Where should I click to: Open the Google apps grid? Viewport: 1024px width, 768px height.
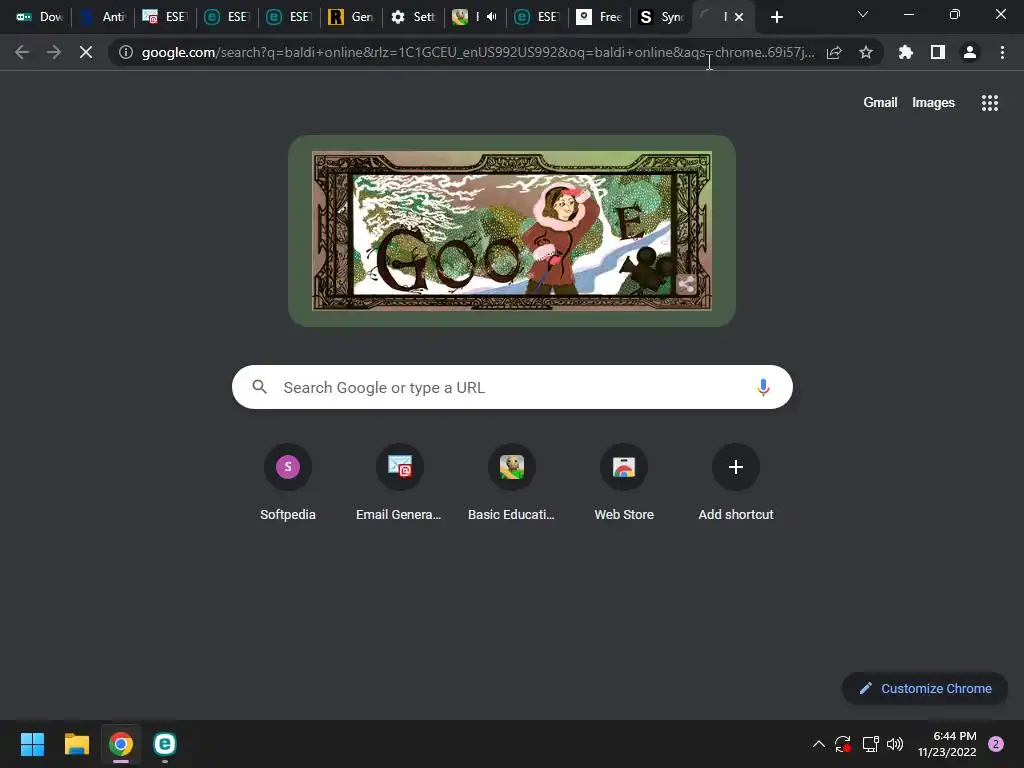pyautogui.click(x=989, y=103)
